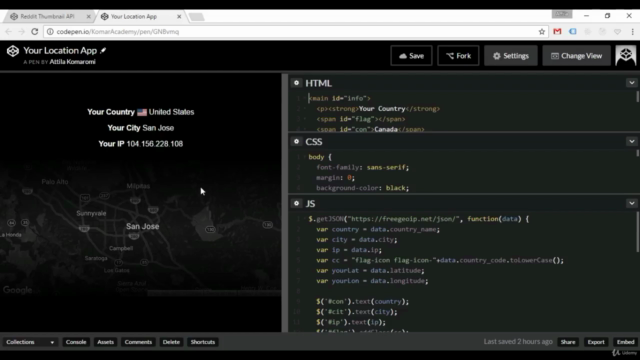Click the United States flag icon
Screen dimensions: 640x360
(x=142, y=112)
